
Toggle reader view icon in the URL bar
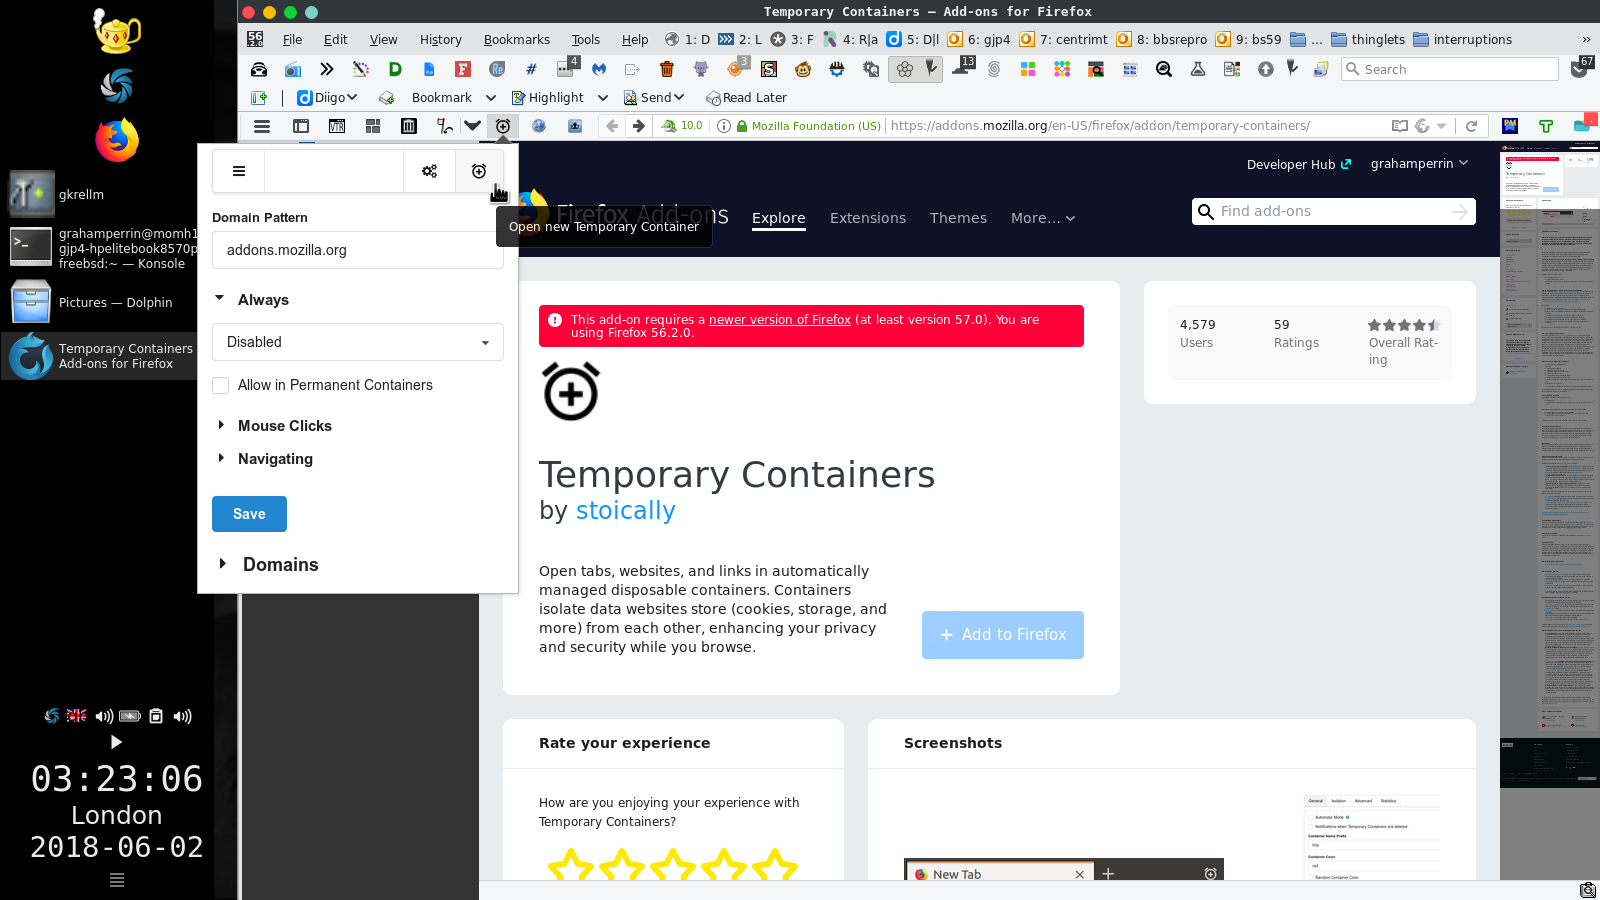point(1400,126)
